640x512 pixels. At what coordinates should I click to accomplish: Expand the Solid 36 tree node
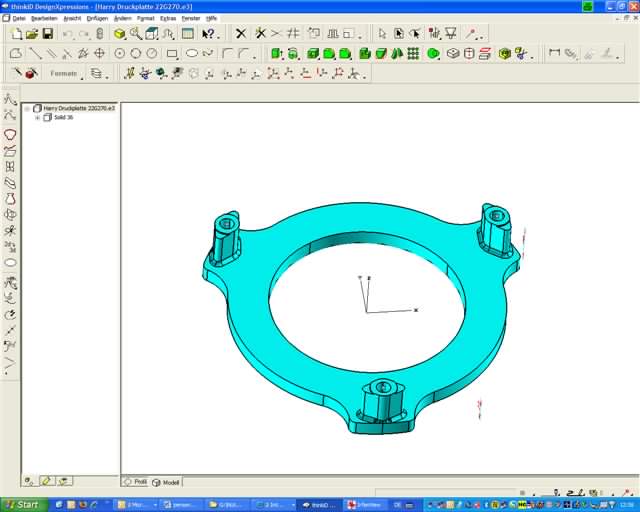pyautogui.click(x=37, y=117)
